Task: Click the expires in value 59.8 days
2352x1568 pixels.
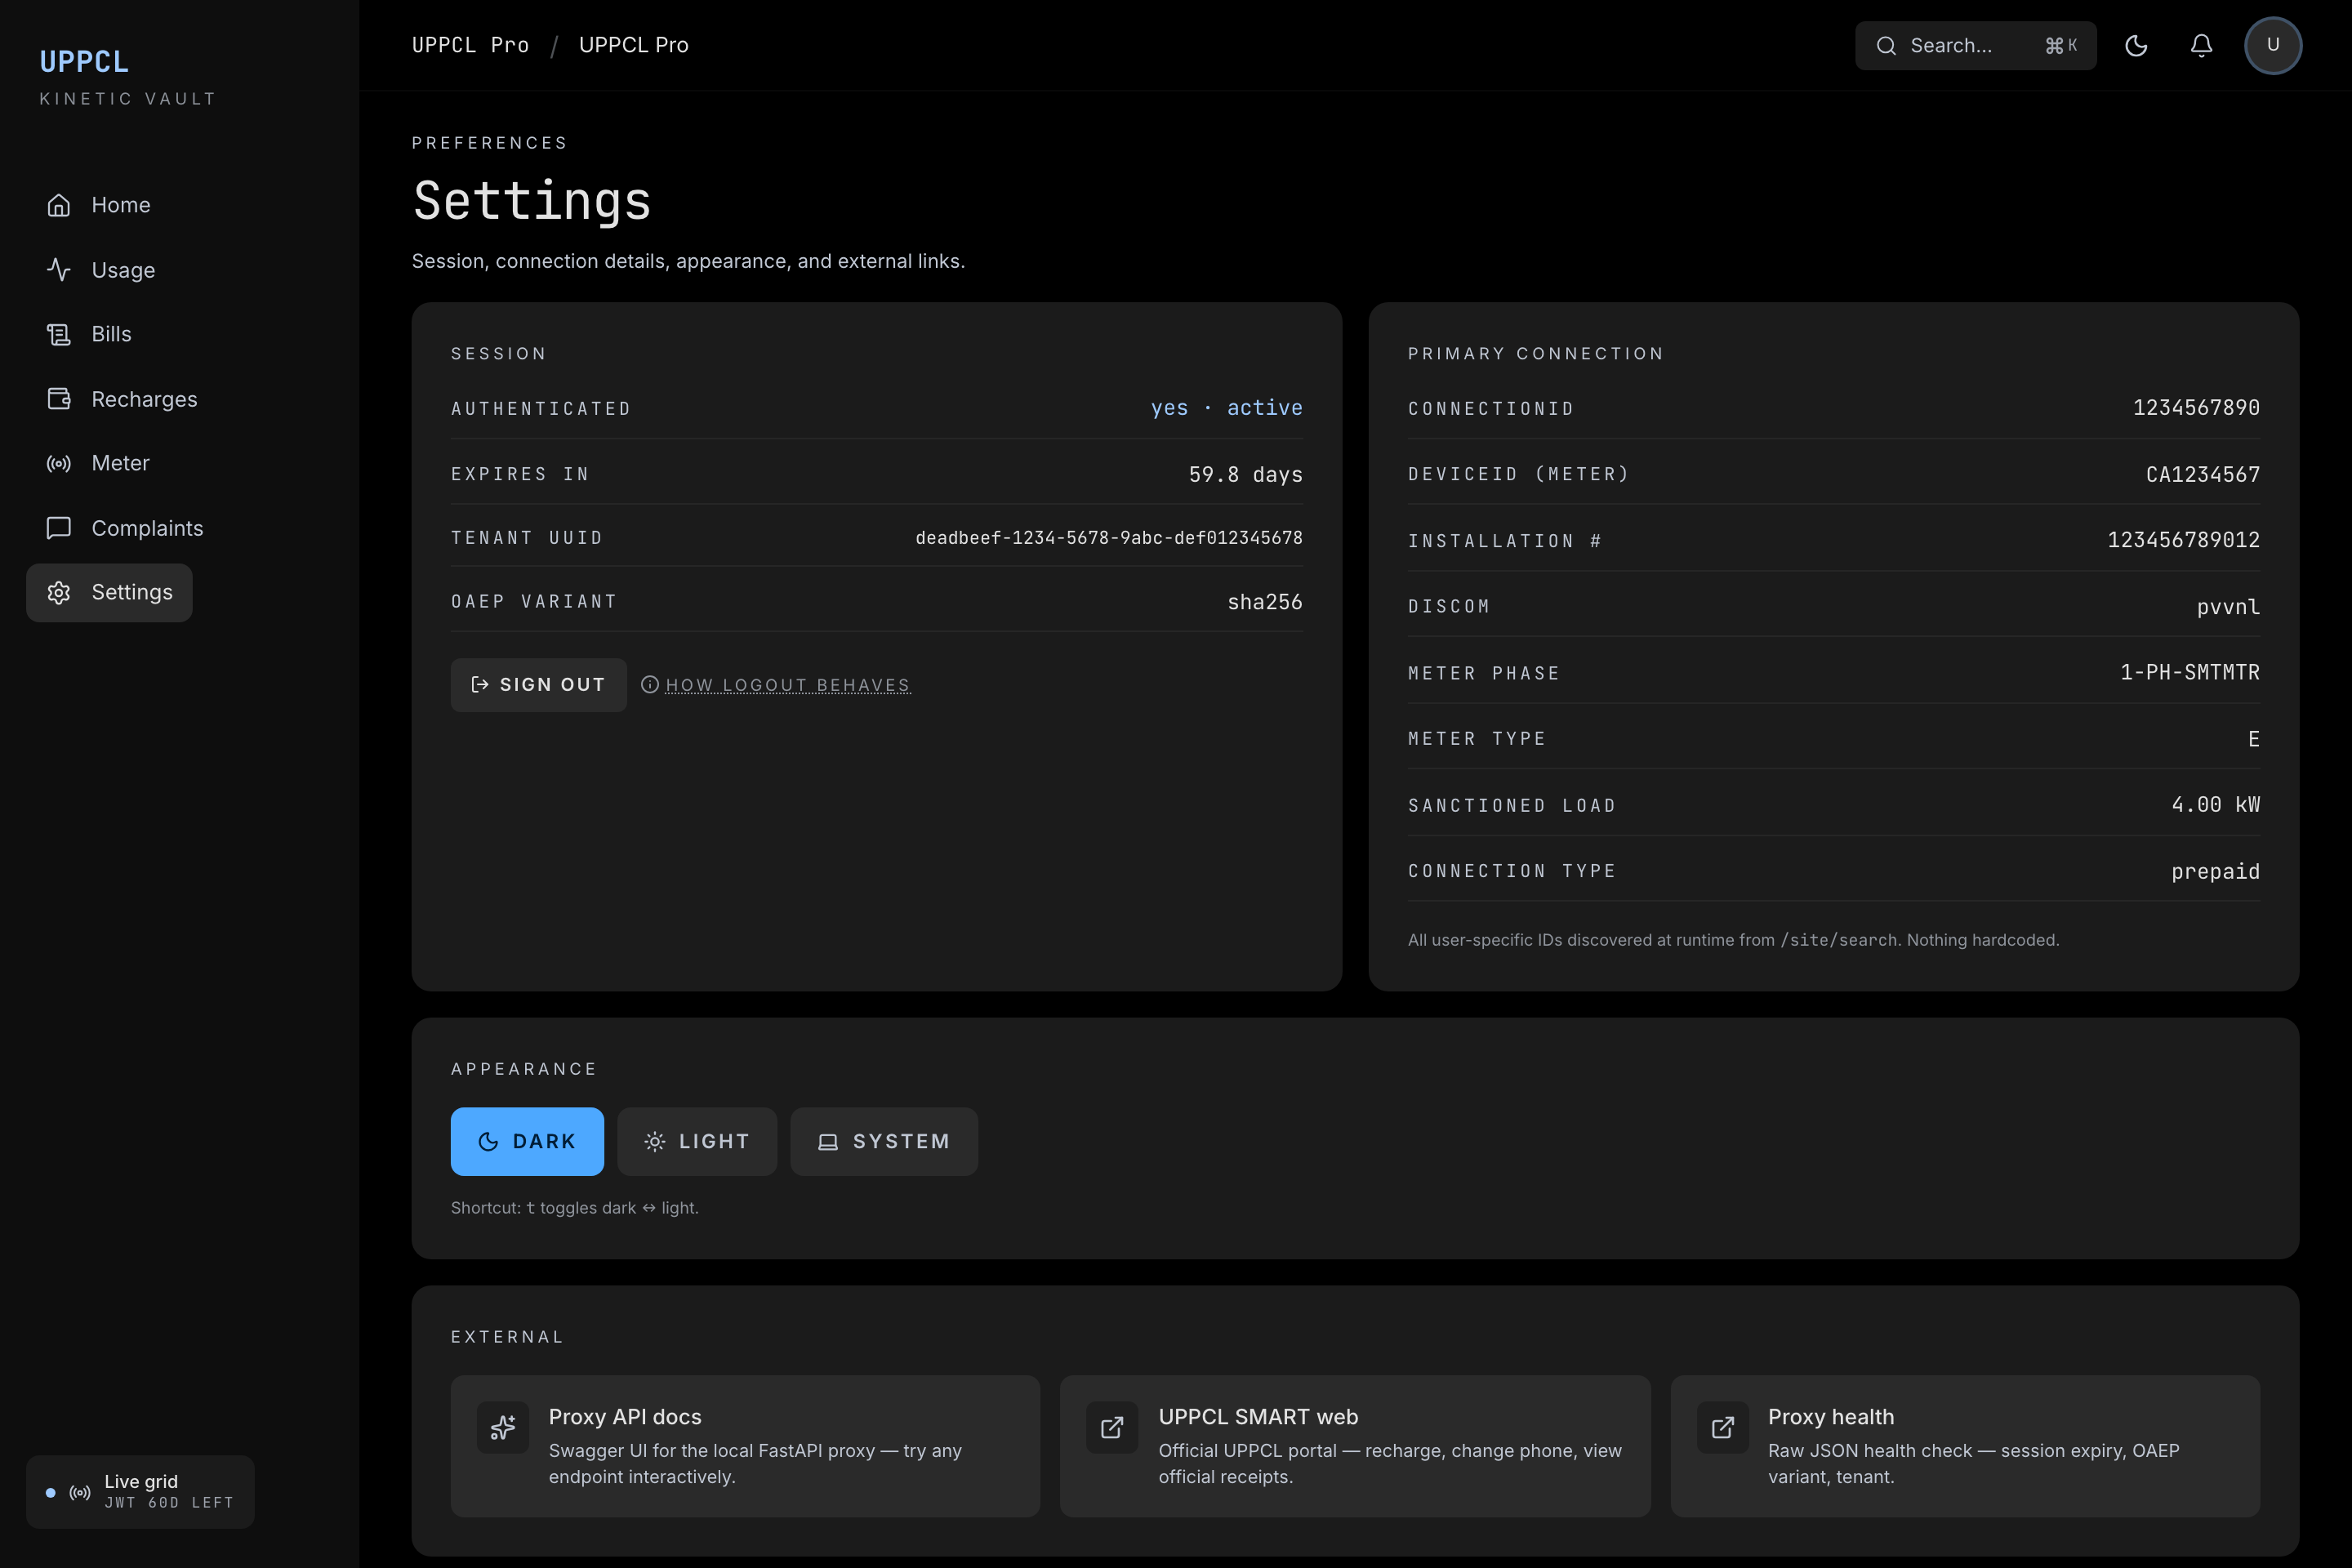Action: pyautogui.click(x=1246, y=475)
